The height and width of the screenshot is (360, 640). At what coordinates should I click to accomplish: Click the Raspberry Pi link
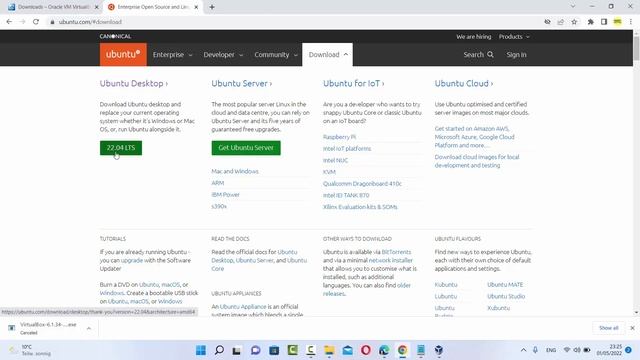339,137
